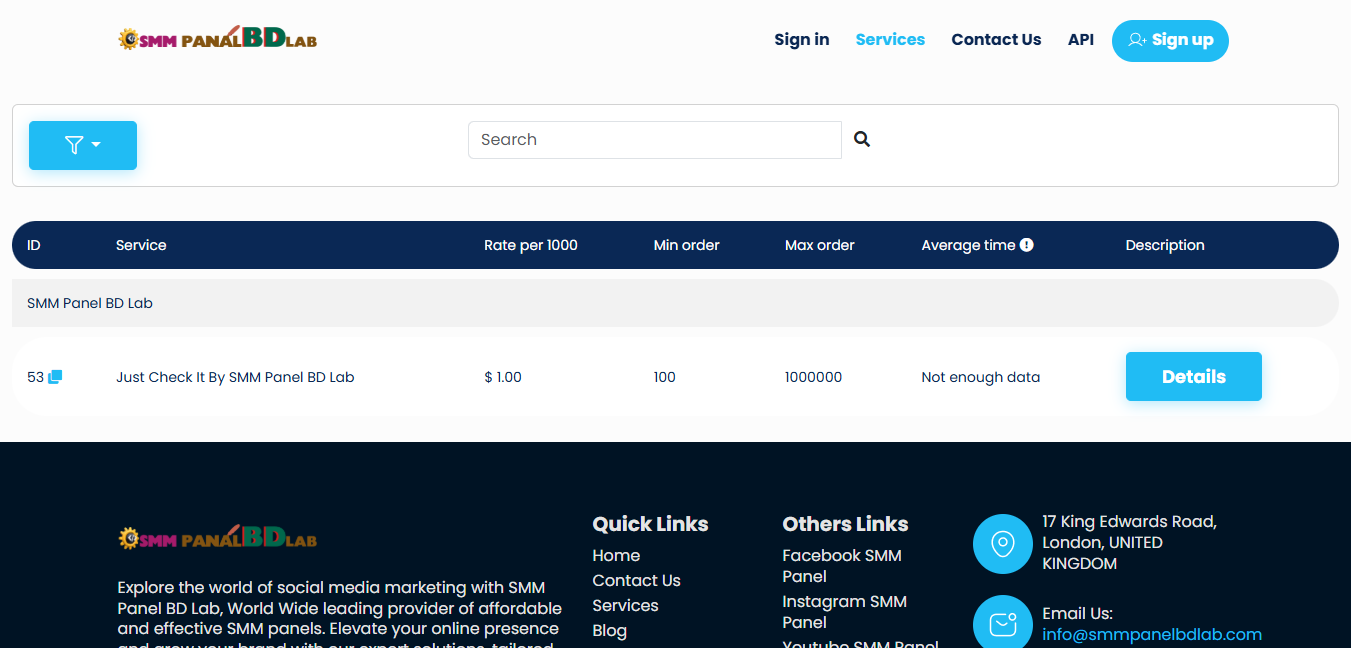Click the search magnifier icon
The image size is (1351, 648).
pyautogui.click(x=862, y=140)
